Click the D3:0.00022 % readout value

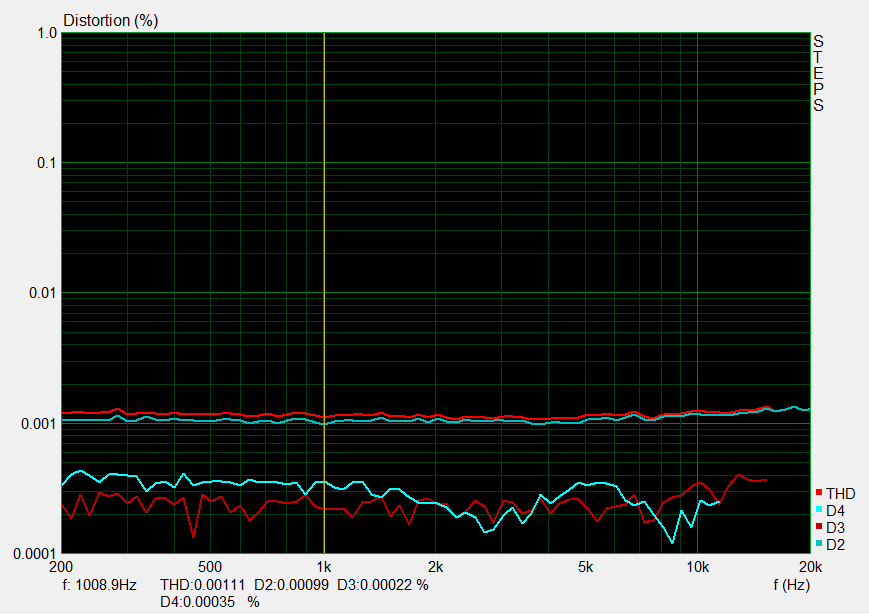pyautogui.click(x=382, y=585)
